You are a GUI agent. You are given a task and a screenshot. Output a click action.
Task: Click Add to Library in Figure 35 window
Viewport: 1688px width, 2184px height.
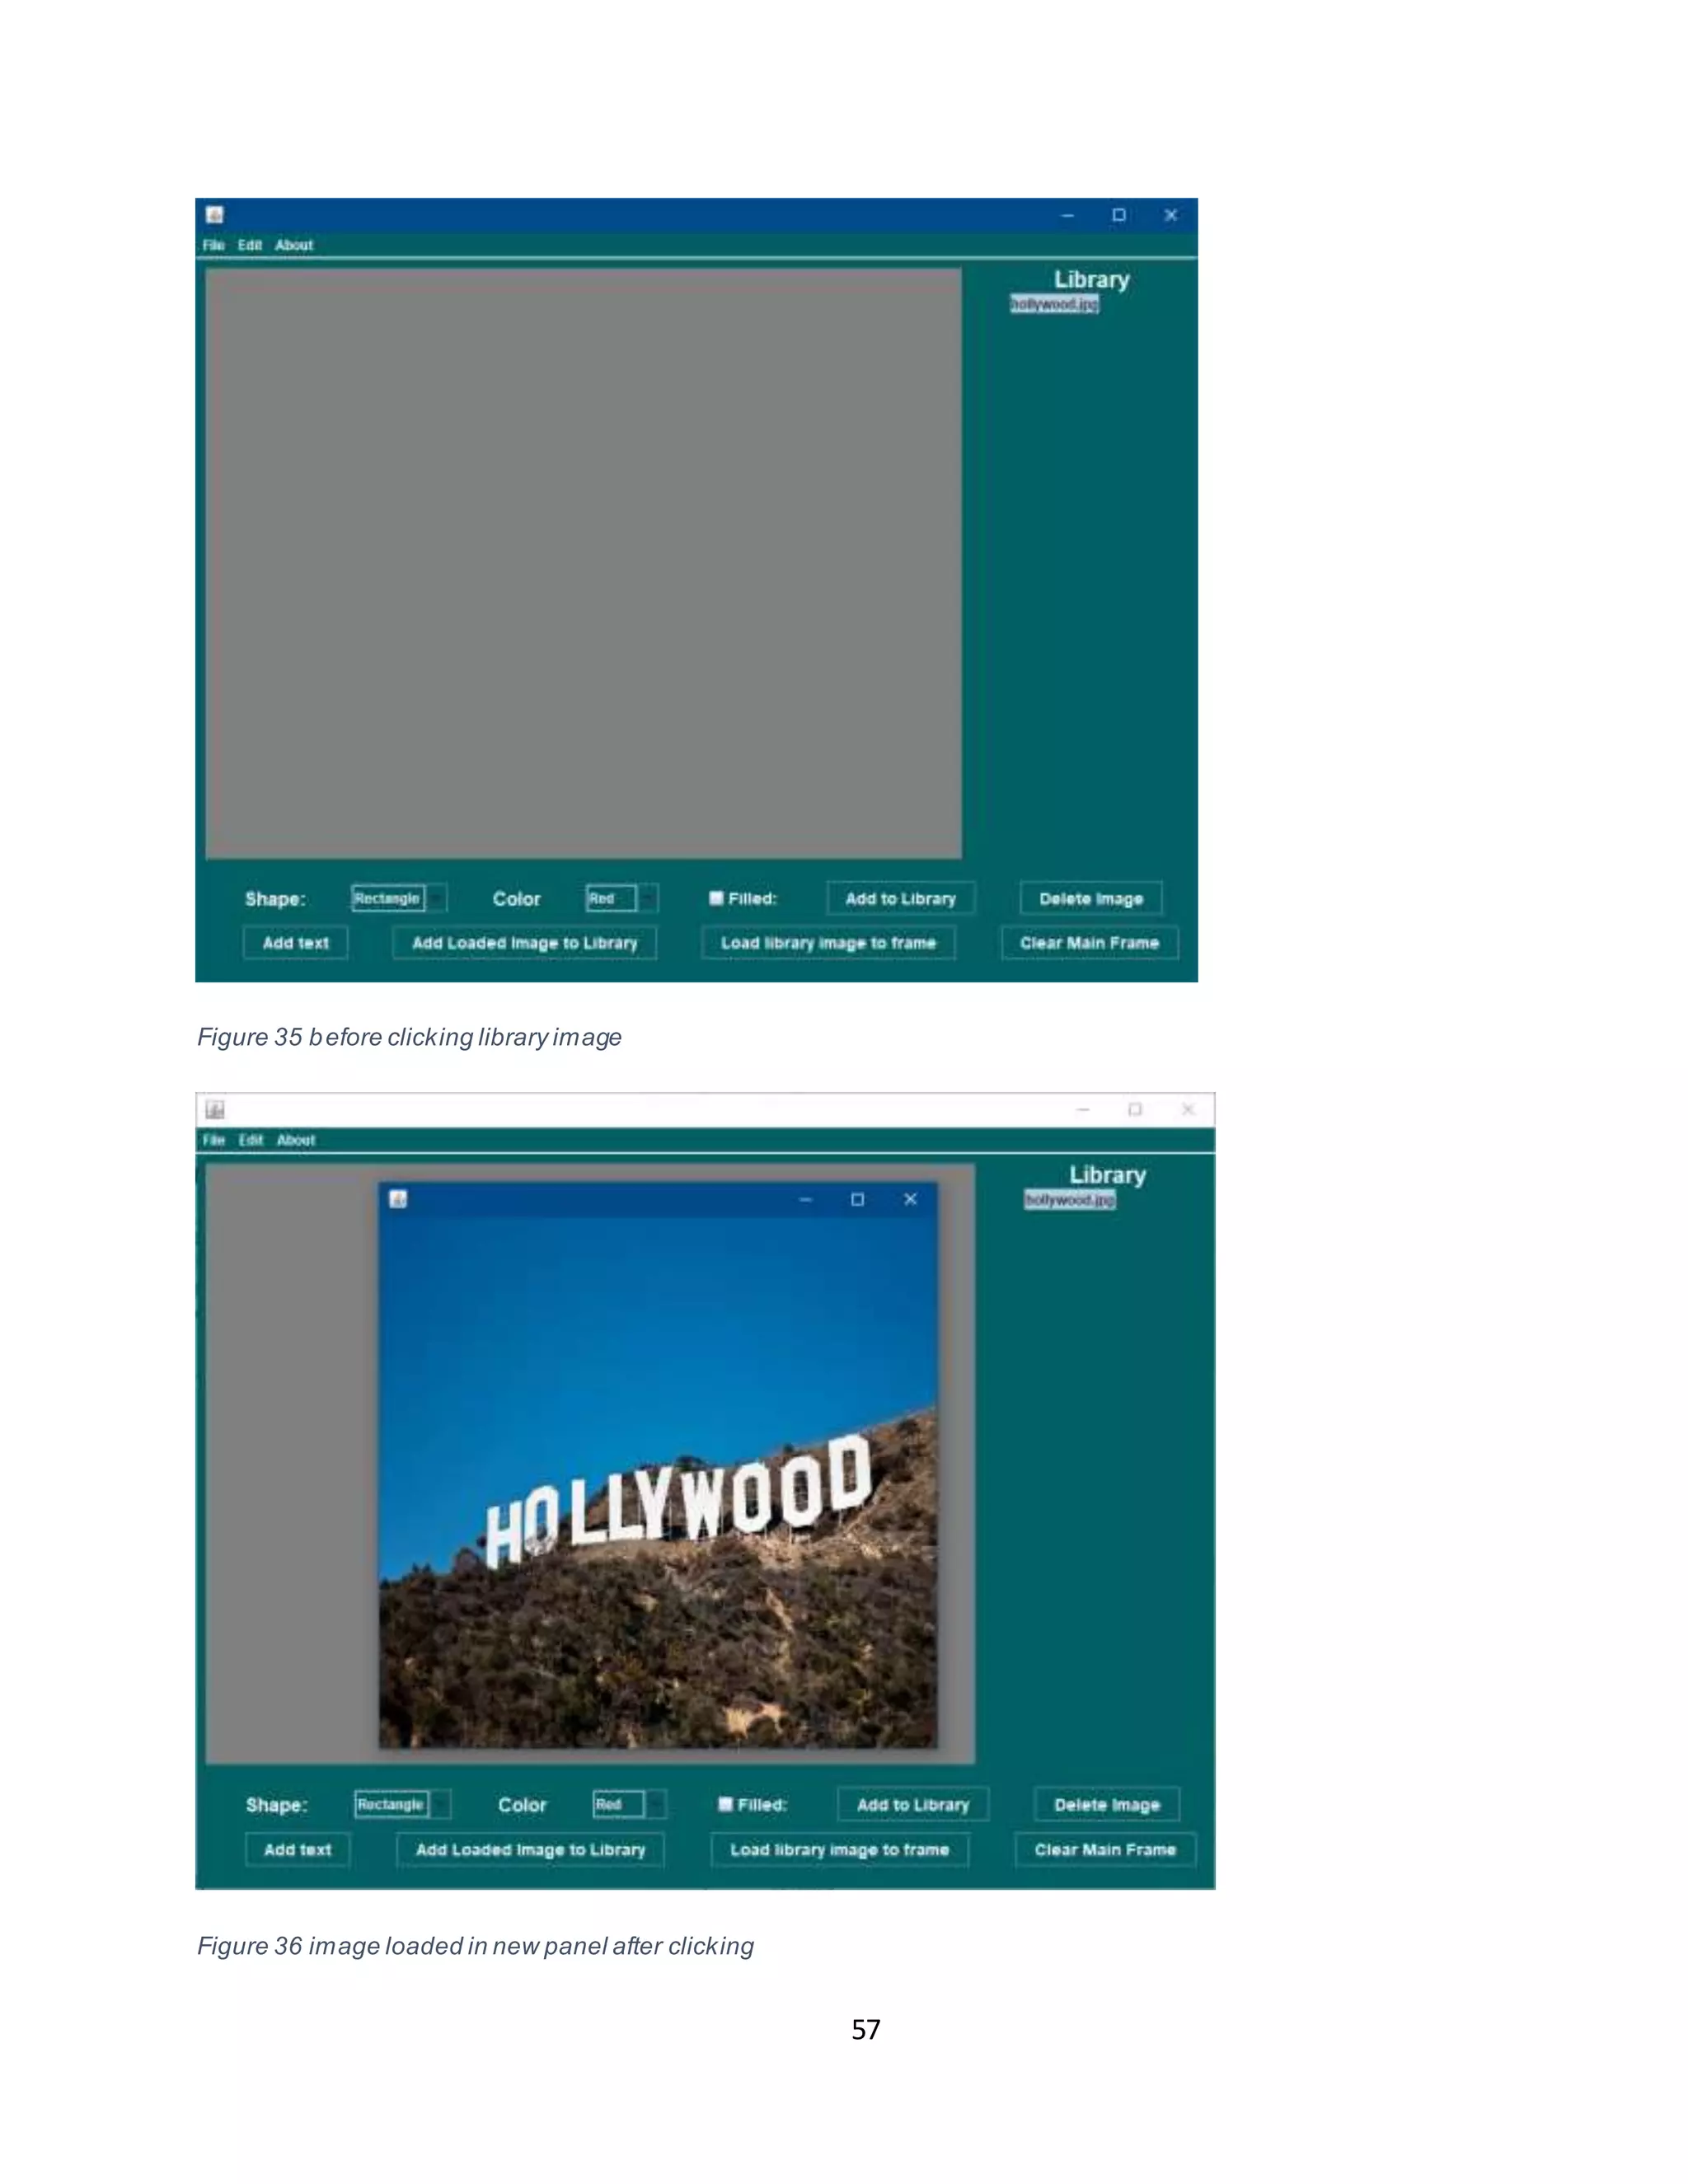coord(901,898)
